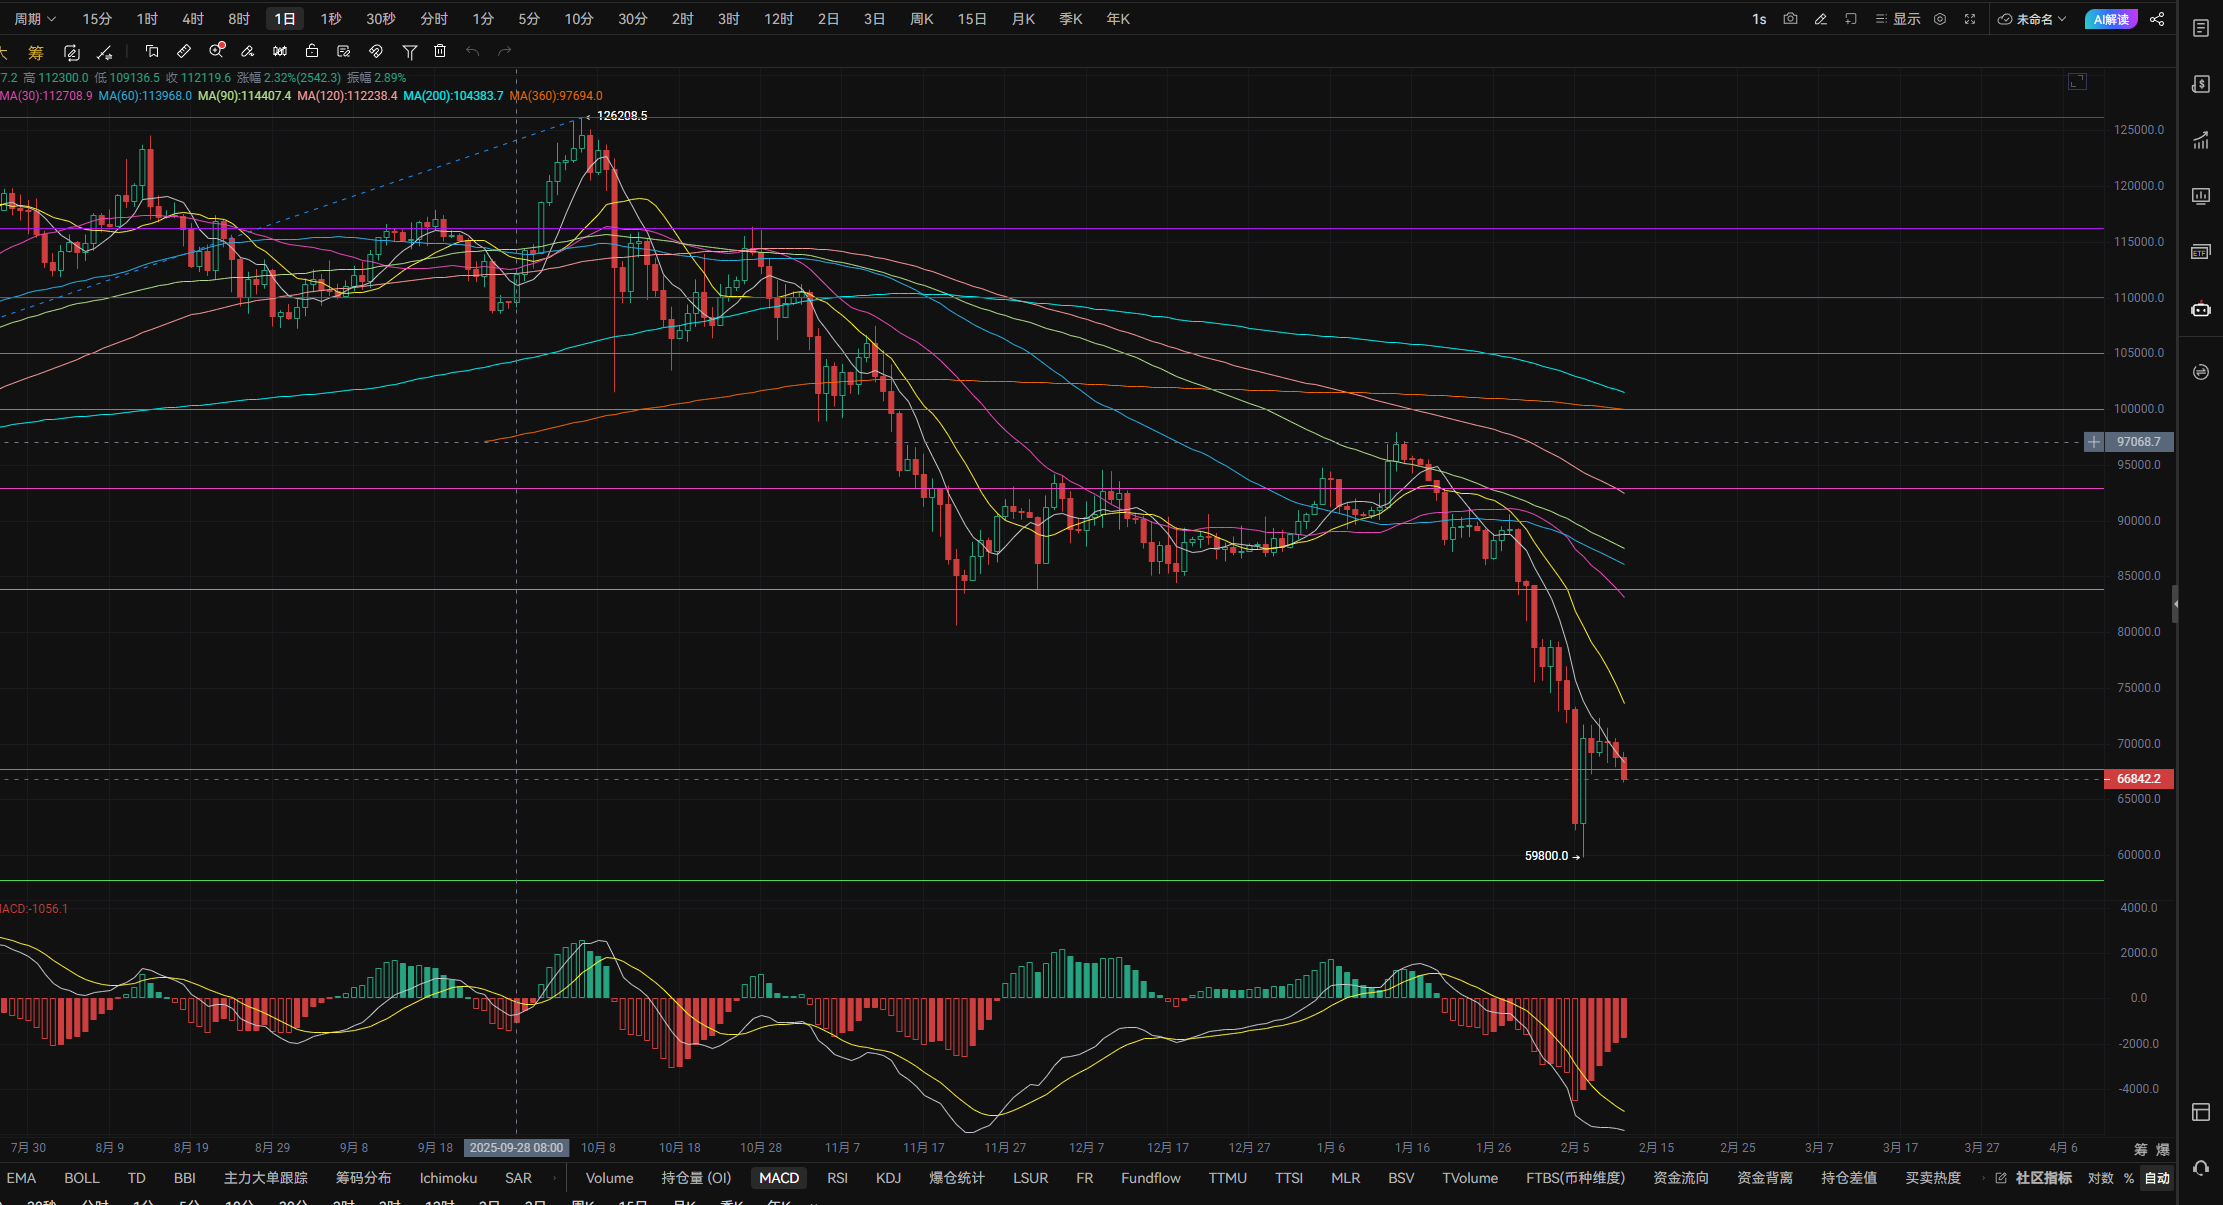Toggle logarithmic scale 对数
This screenshot has height=1205, width=2223.
coord(2100,1178)
